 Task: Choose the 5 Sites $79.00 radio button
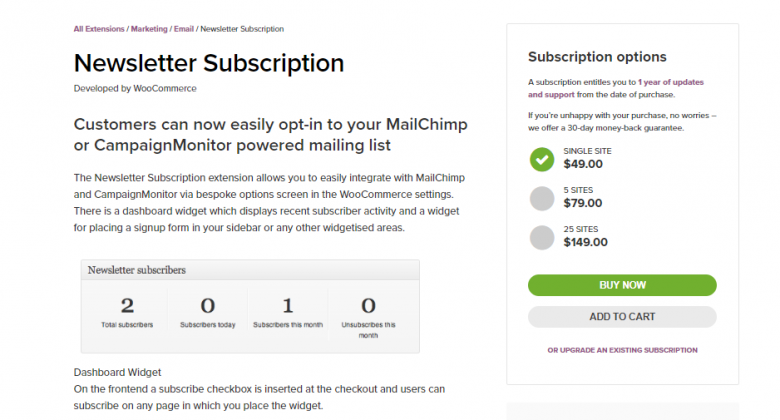pos(541,198)
